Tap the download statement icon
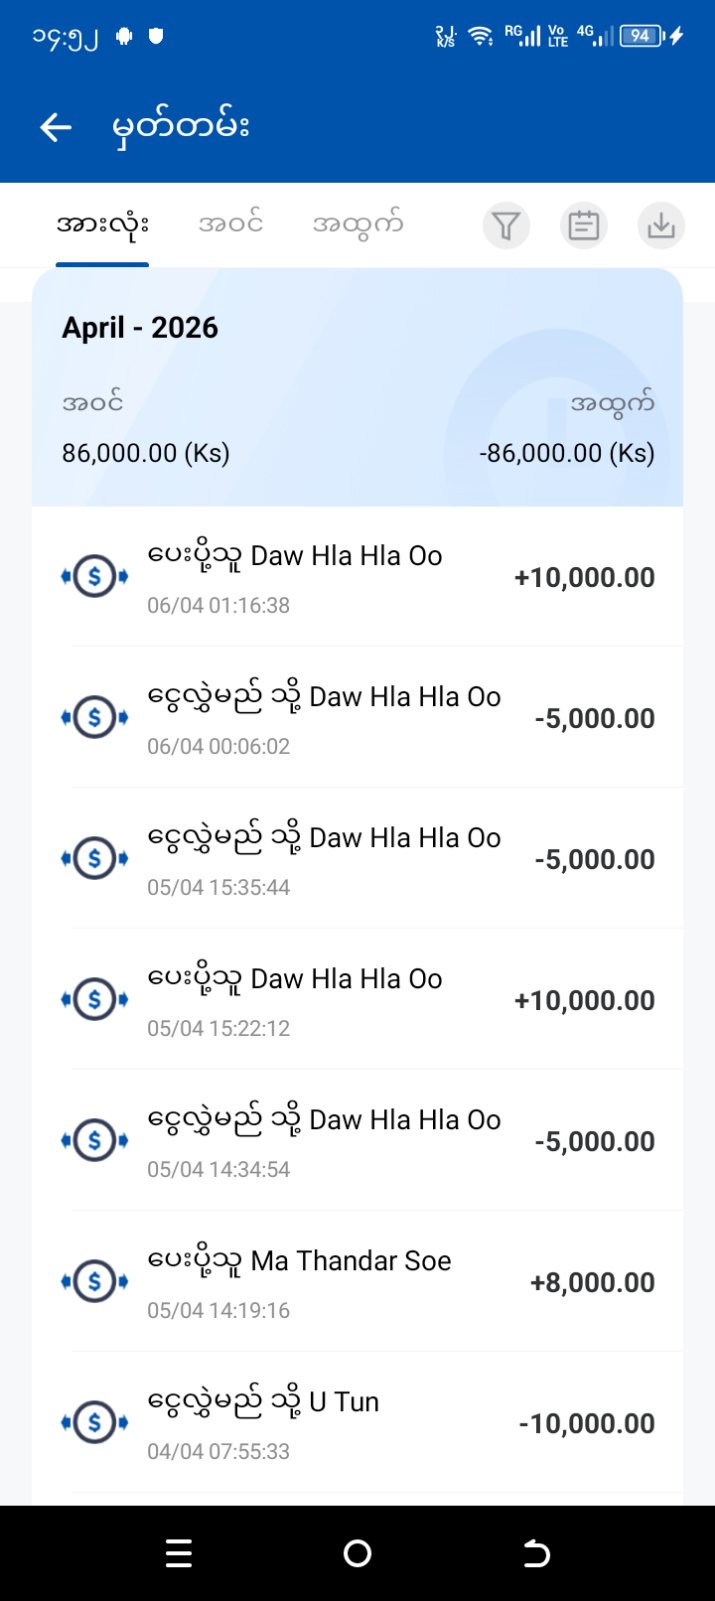This screenshot has height=1601, width=715. tap(660, 226)
